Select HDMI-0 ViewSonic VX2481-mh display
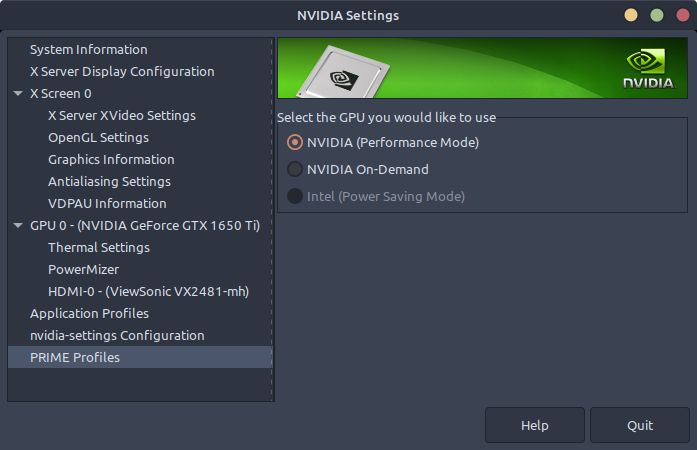Viewport: 697px width, 450px height. [x=148, y=292]
